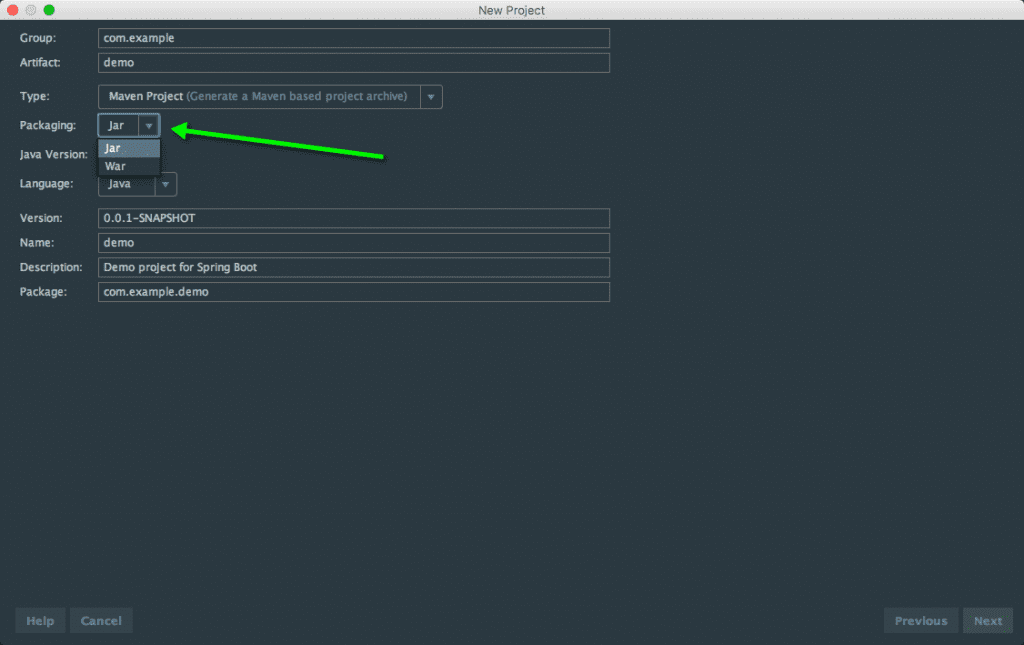Click the Packaging dropdown arrow icon
This screenshot has height=645, width=1024.
click(x=149, y=124)
